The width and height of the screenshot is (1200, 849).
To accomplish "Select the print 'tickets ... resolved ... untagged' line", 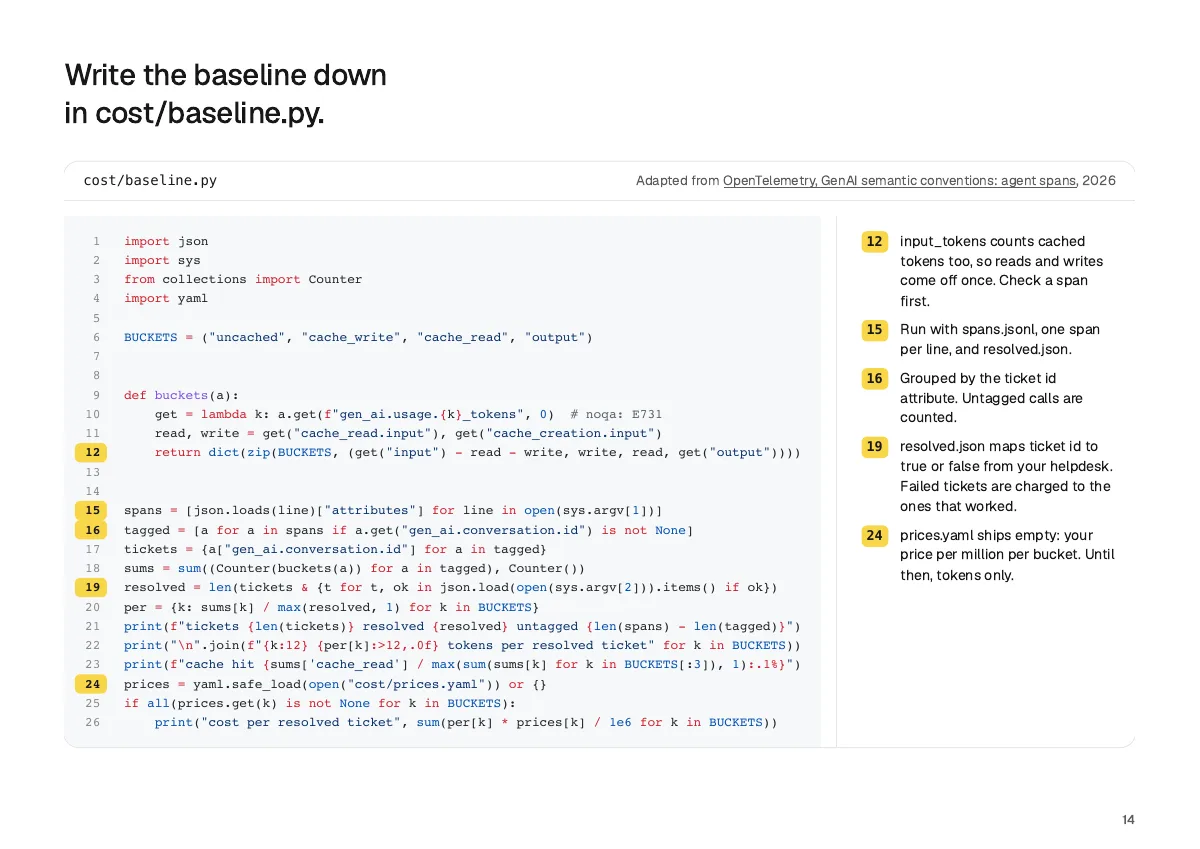I will 462,626.
